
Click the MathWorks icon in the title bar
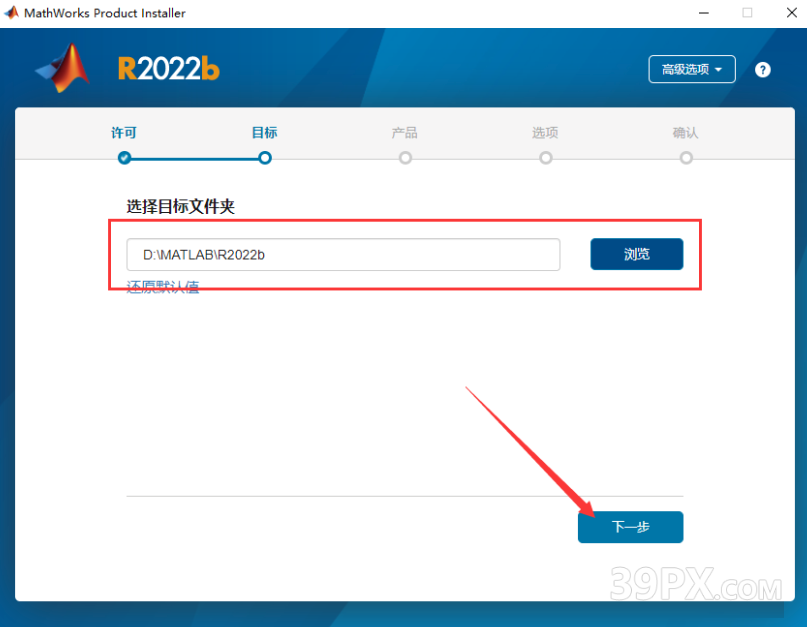click(x=11, y=12)
